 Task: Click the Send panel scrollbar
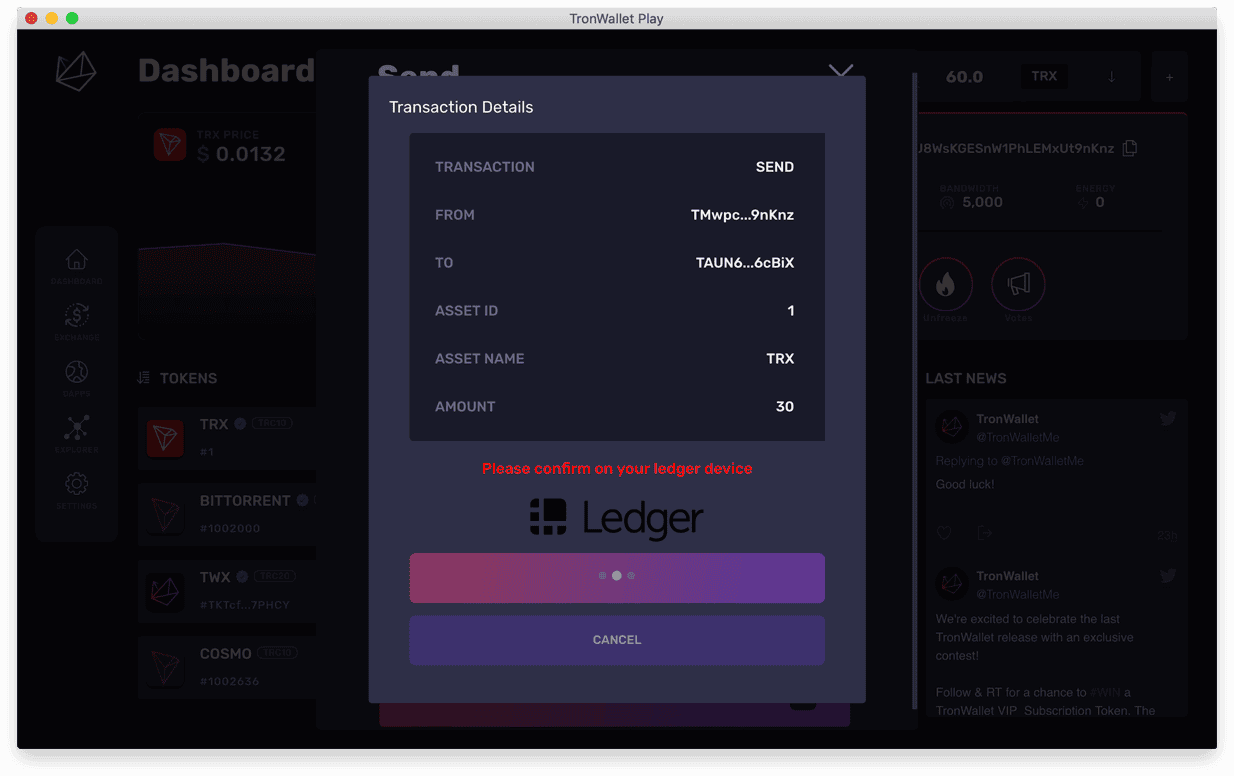(x=915, y=390)
